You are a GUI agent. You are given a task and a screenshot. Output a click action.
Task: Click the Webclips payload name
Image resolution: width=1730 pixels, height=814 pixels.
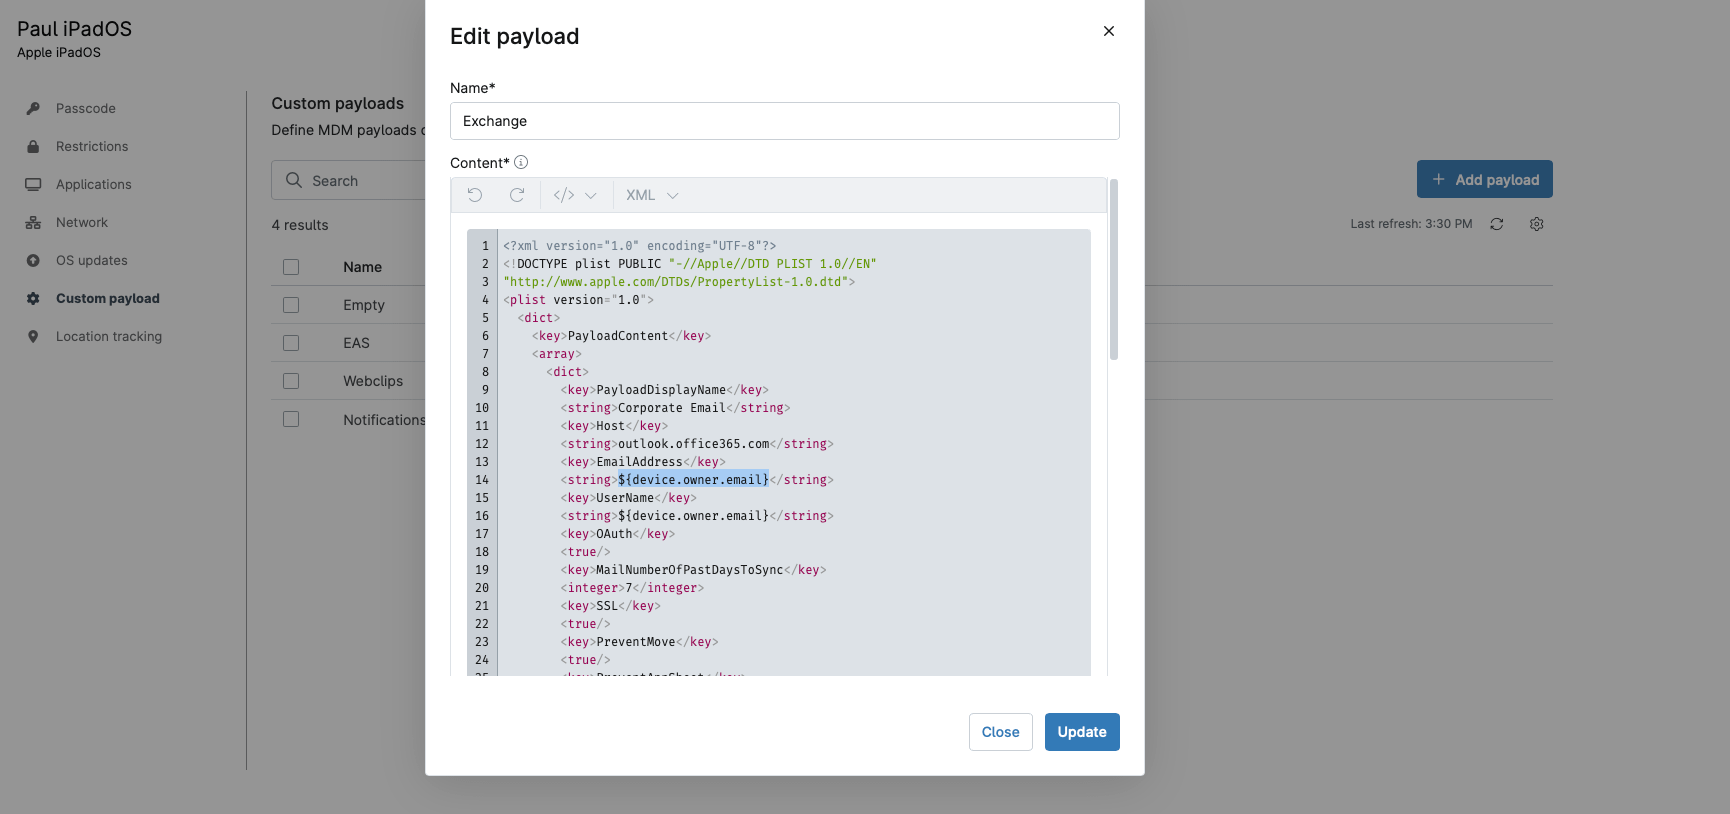pos(373,381)
